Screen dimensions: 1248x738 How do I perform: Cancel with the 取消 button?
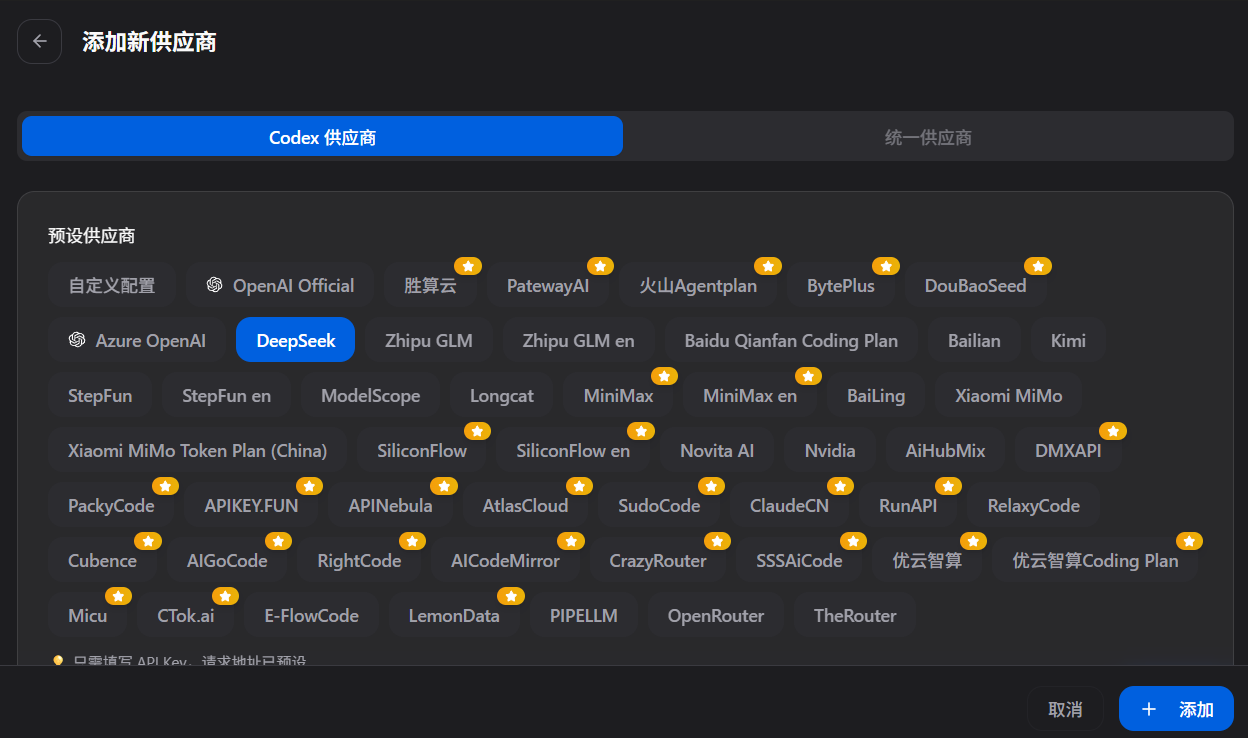[1065, 709]
